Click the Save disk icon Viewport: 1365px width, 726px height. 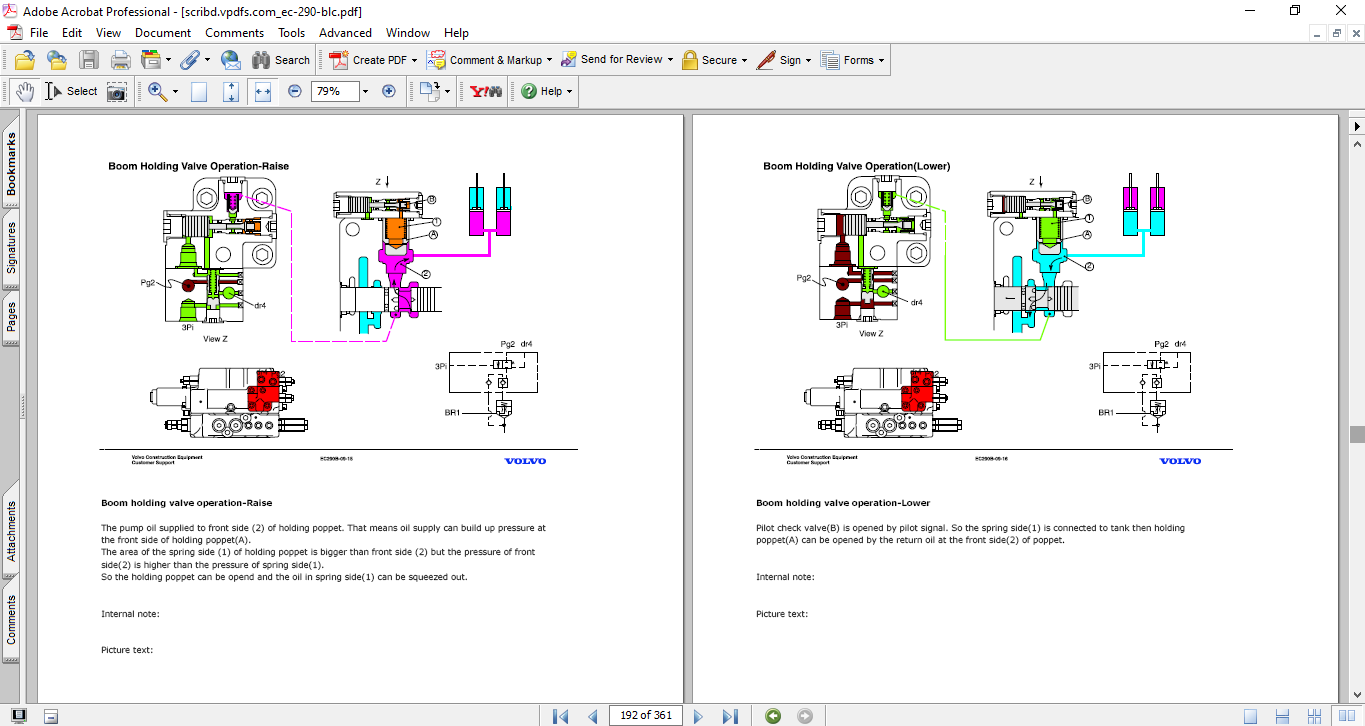[89, 60]
